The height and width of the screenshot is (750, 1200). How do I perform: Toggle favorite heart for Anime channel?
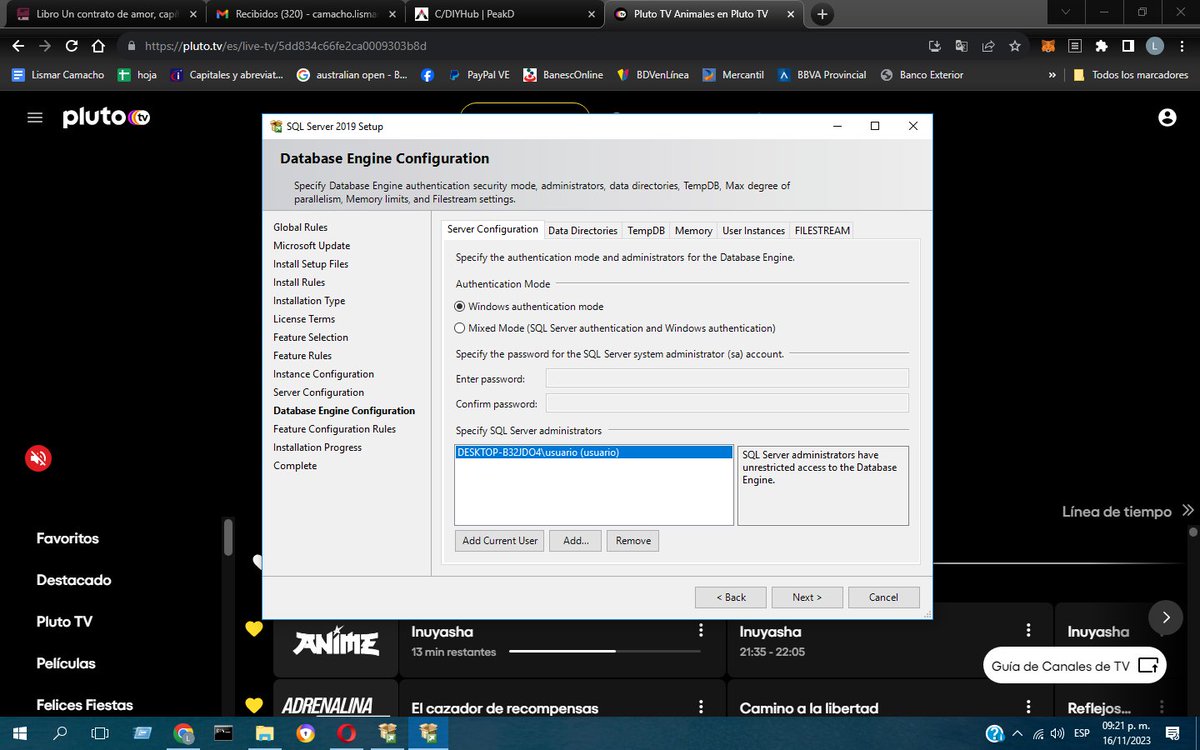tap(254, 629)
